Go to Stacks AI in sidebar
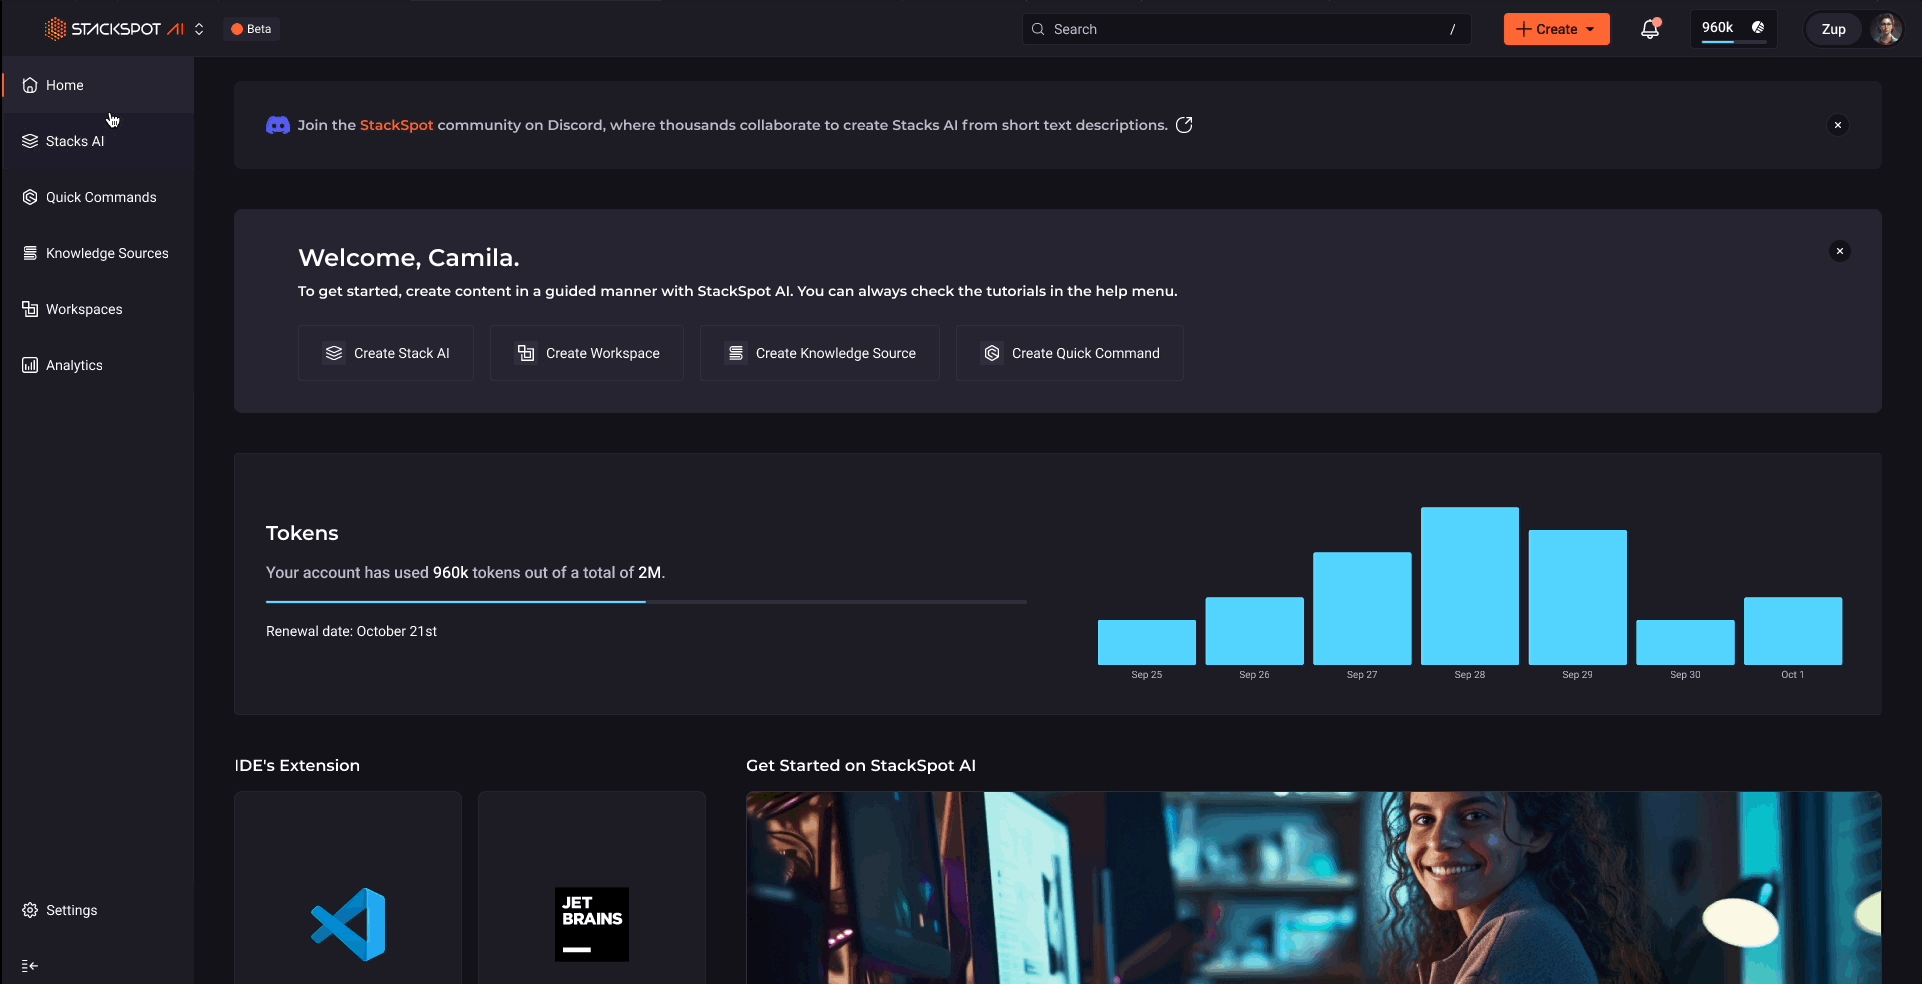 pos(75,141)
